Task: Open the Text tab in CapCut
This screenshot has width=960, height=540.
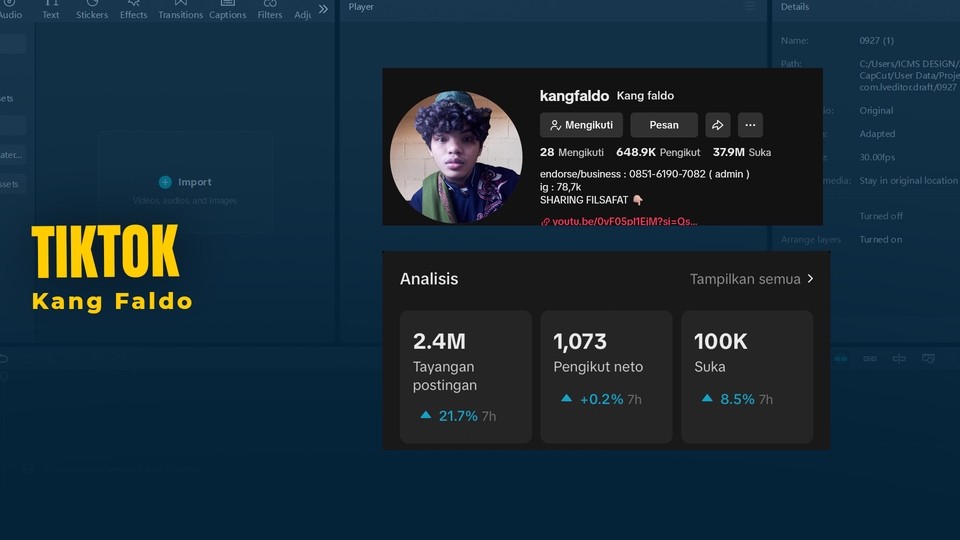Action: pyautogui.click(x=51, y=10)
